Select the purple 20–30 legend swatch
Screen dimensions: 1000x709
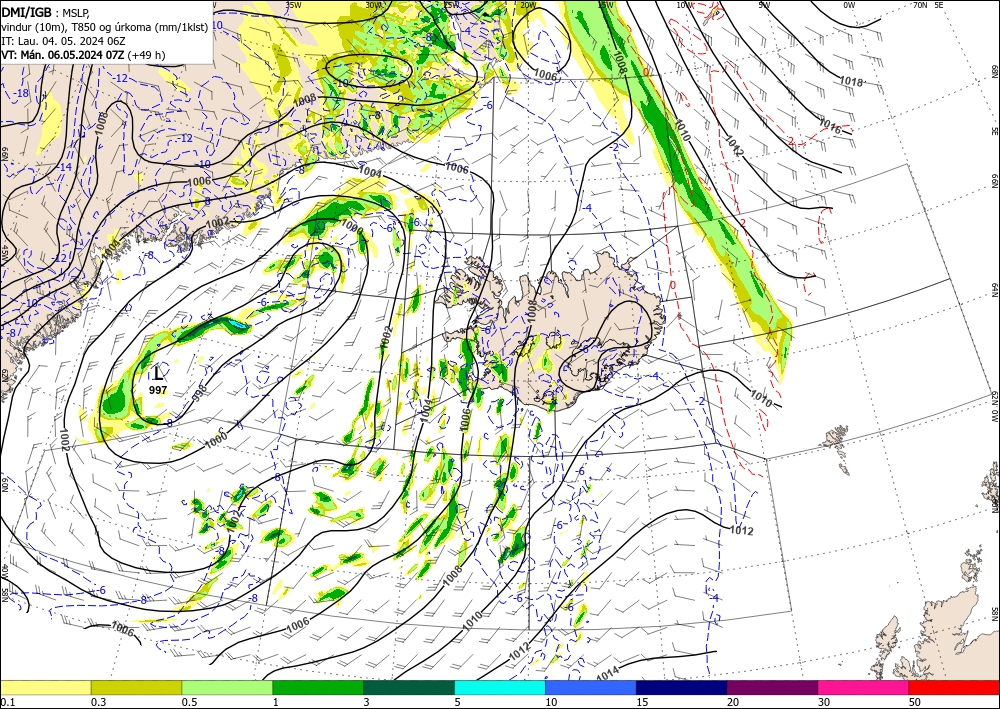(x=772, y=687)
